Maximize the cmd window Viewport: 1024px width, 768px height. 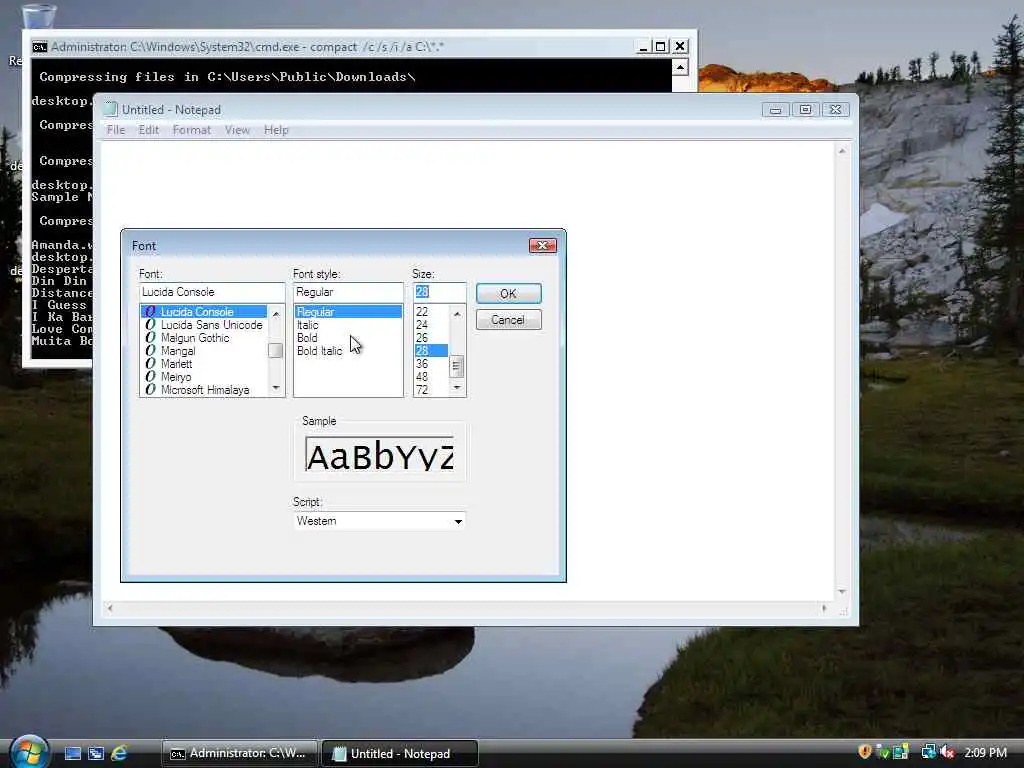click(660, 46)
